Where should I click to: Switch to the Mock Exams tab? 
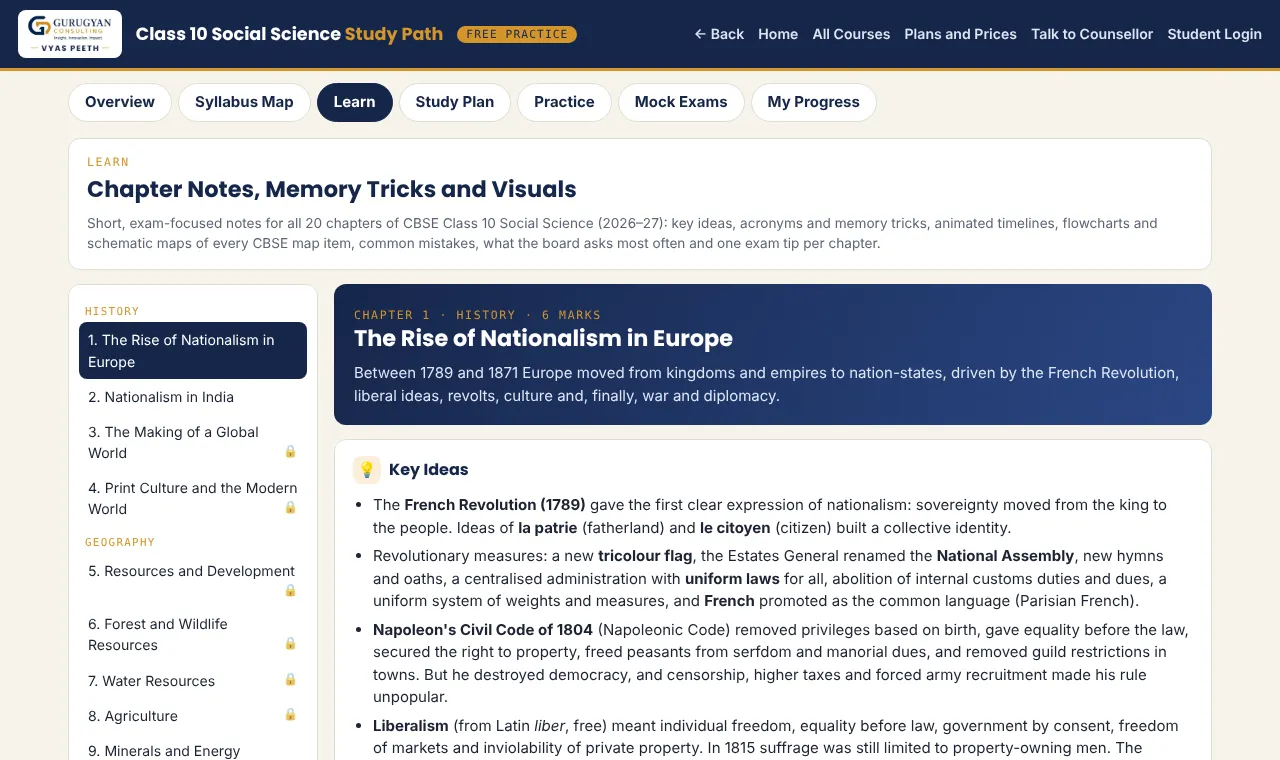681,102
